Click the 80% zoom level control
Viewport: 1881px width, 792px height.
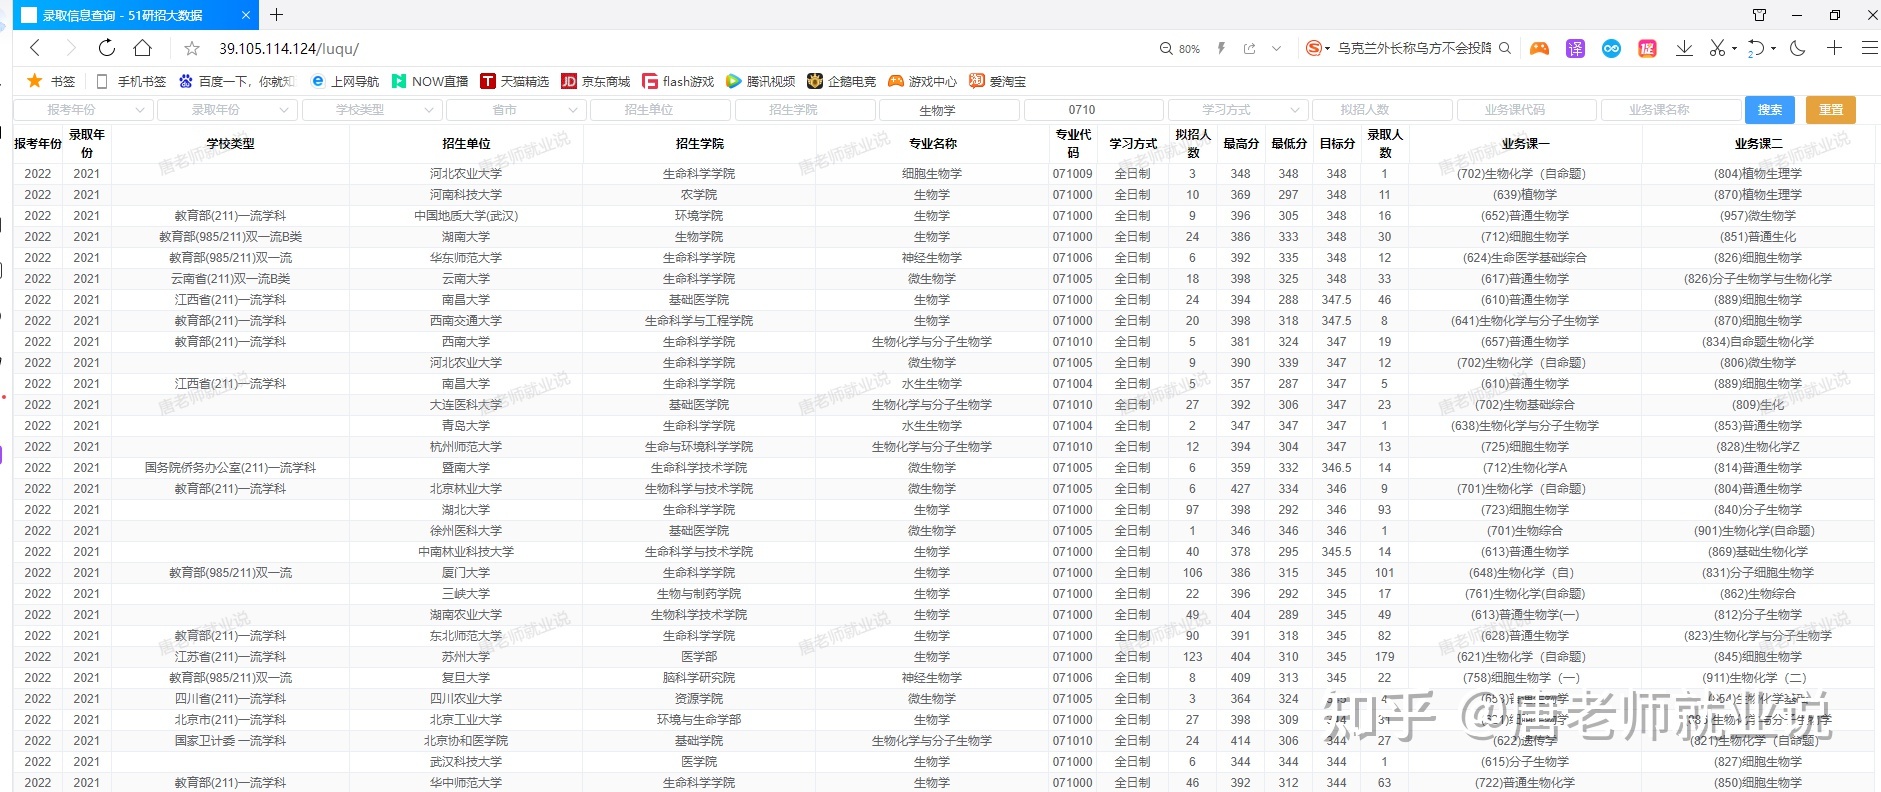coord(1180,48)
